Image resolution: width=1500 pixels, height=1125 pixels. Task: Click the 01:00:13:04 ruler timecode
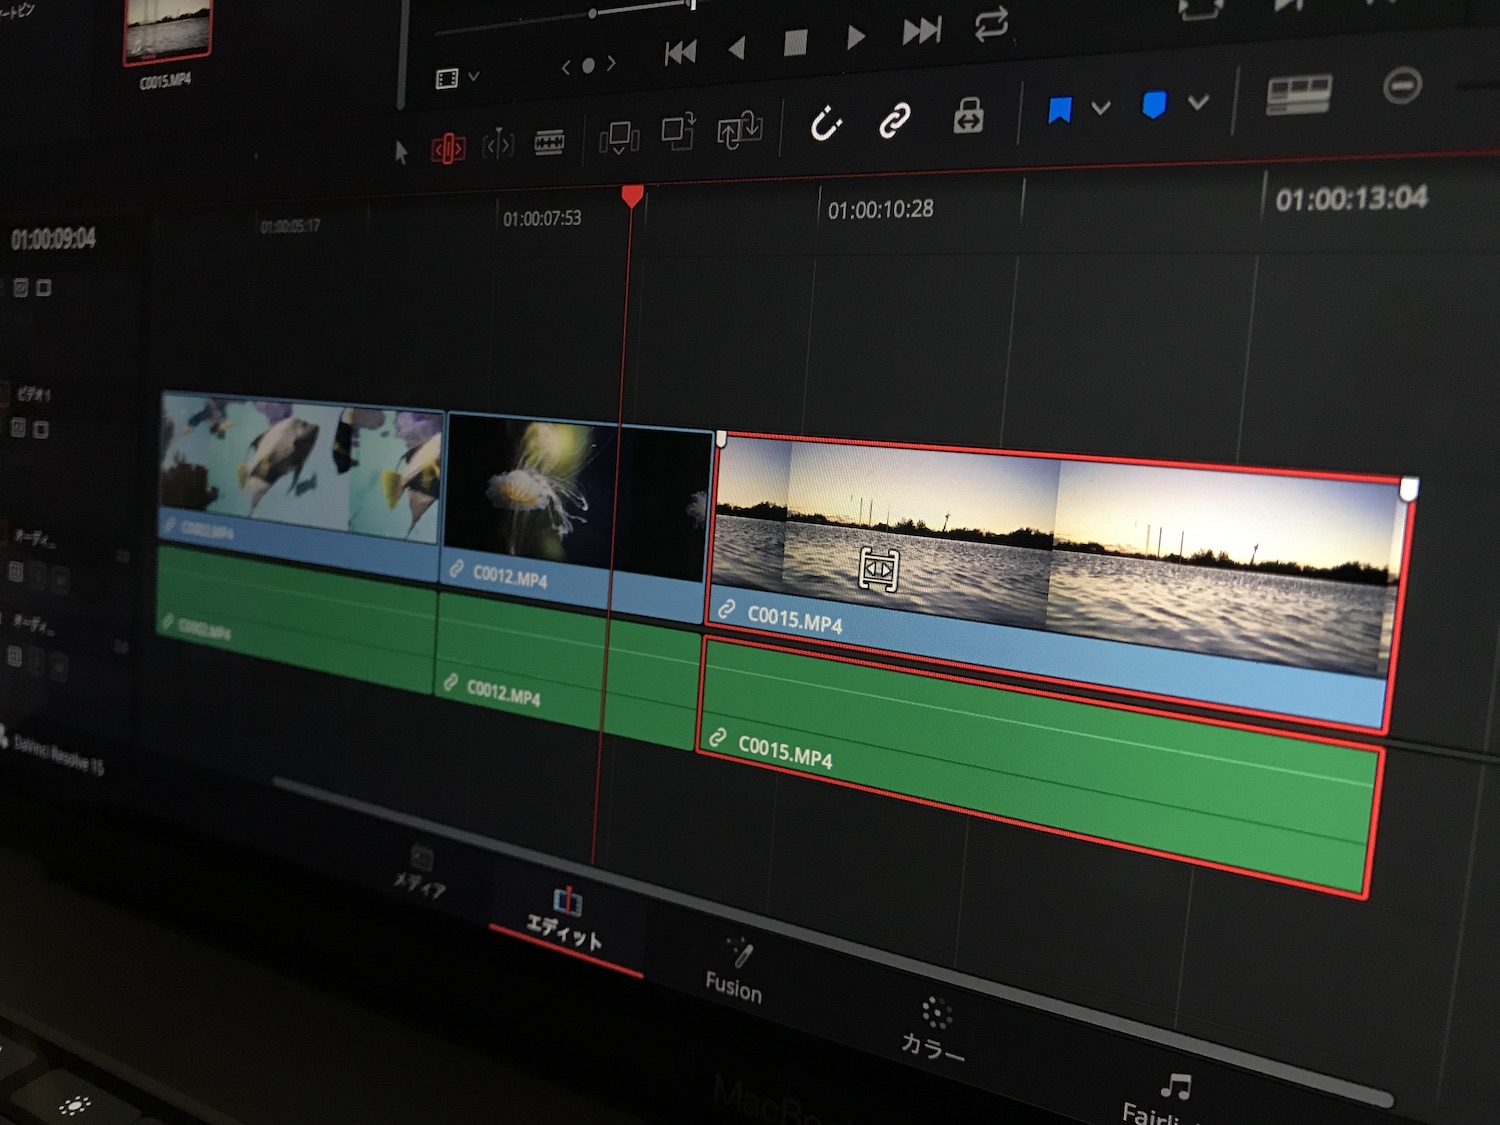click(1351, 199)
